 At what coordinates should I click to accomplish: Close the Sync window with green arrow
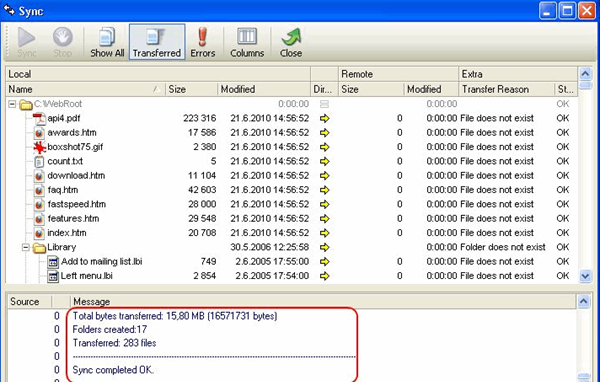(x=291, y=42)
